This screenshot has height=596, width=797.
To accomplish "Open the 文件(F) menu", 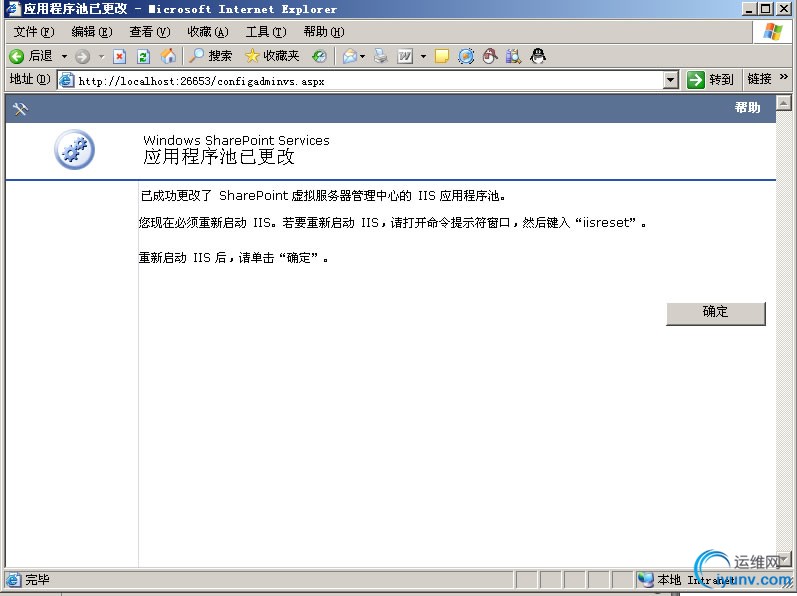I will (34, 32).
